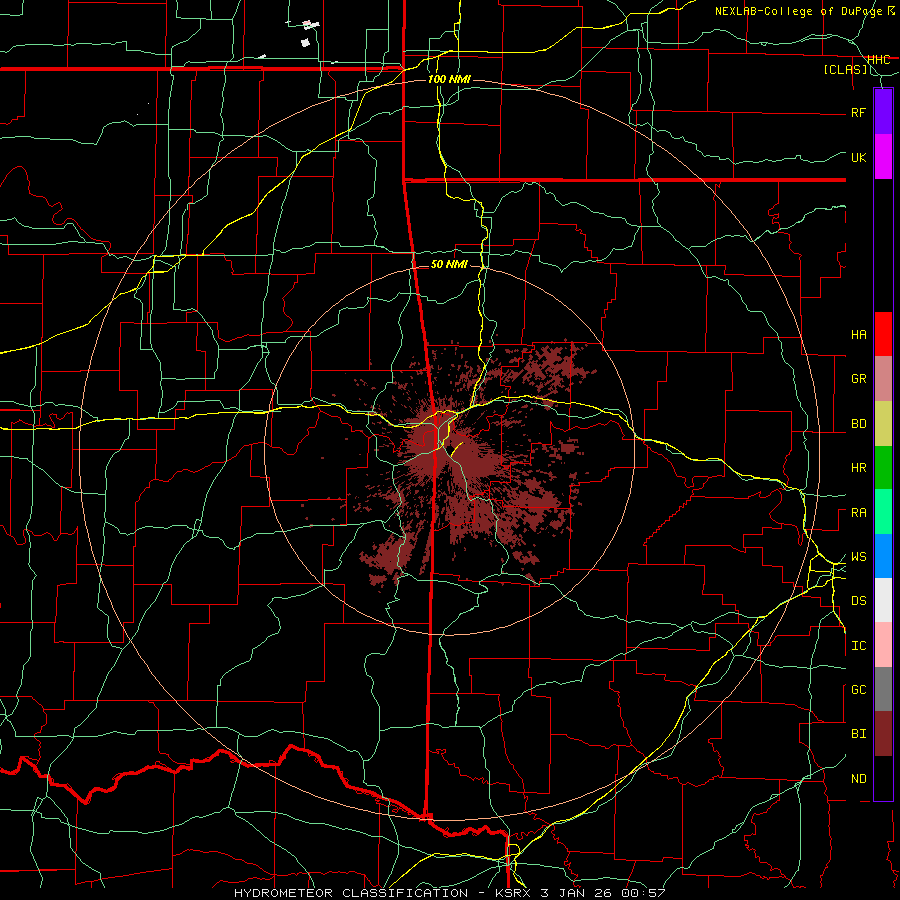Image resolution: width=900 pixels, height=900 pixels.
Task: Click the dark red BI legend swatch
Action: click(883, 734)
